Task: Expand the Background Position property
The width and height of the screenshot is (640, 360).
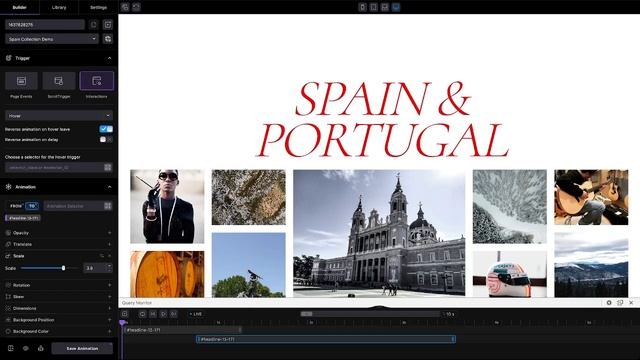Action: pos(109,320)
